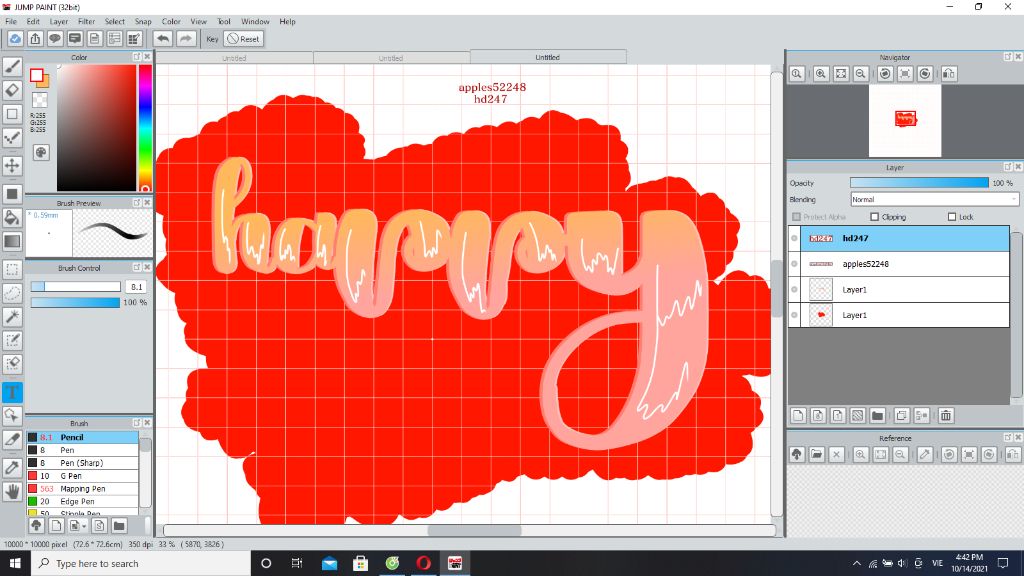This screenshot has width=1024, height=576.
Task: Choose the Select Pen tool
Action: click(12, 340)
